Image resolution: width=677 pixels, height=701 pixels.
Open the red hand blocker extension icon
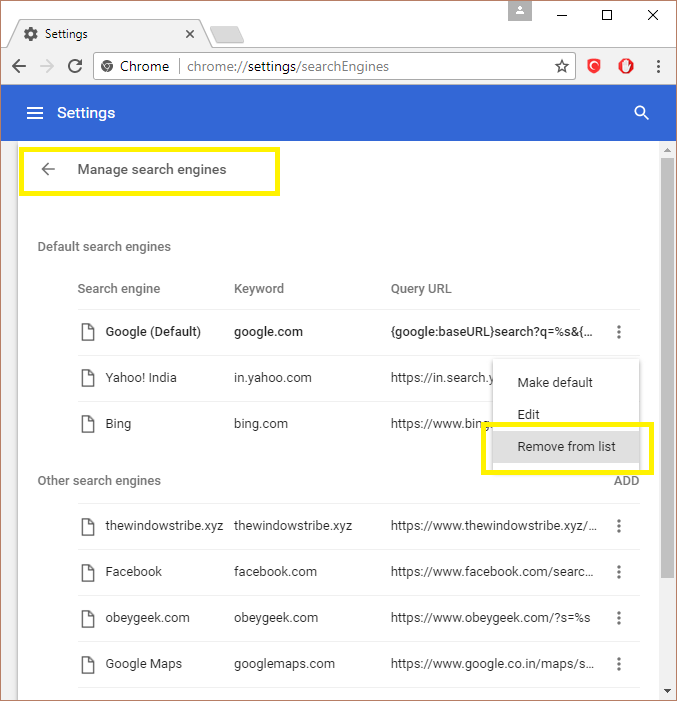(x=626, y=66)
